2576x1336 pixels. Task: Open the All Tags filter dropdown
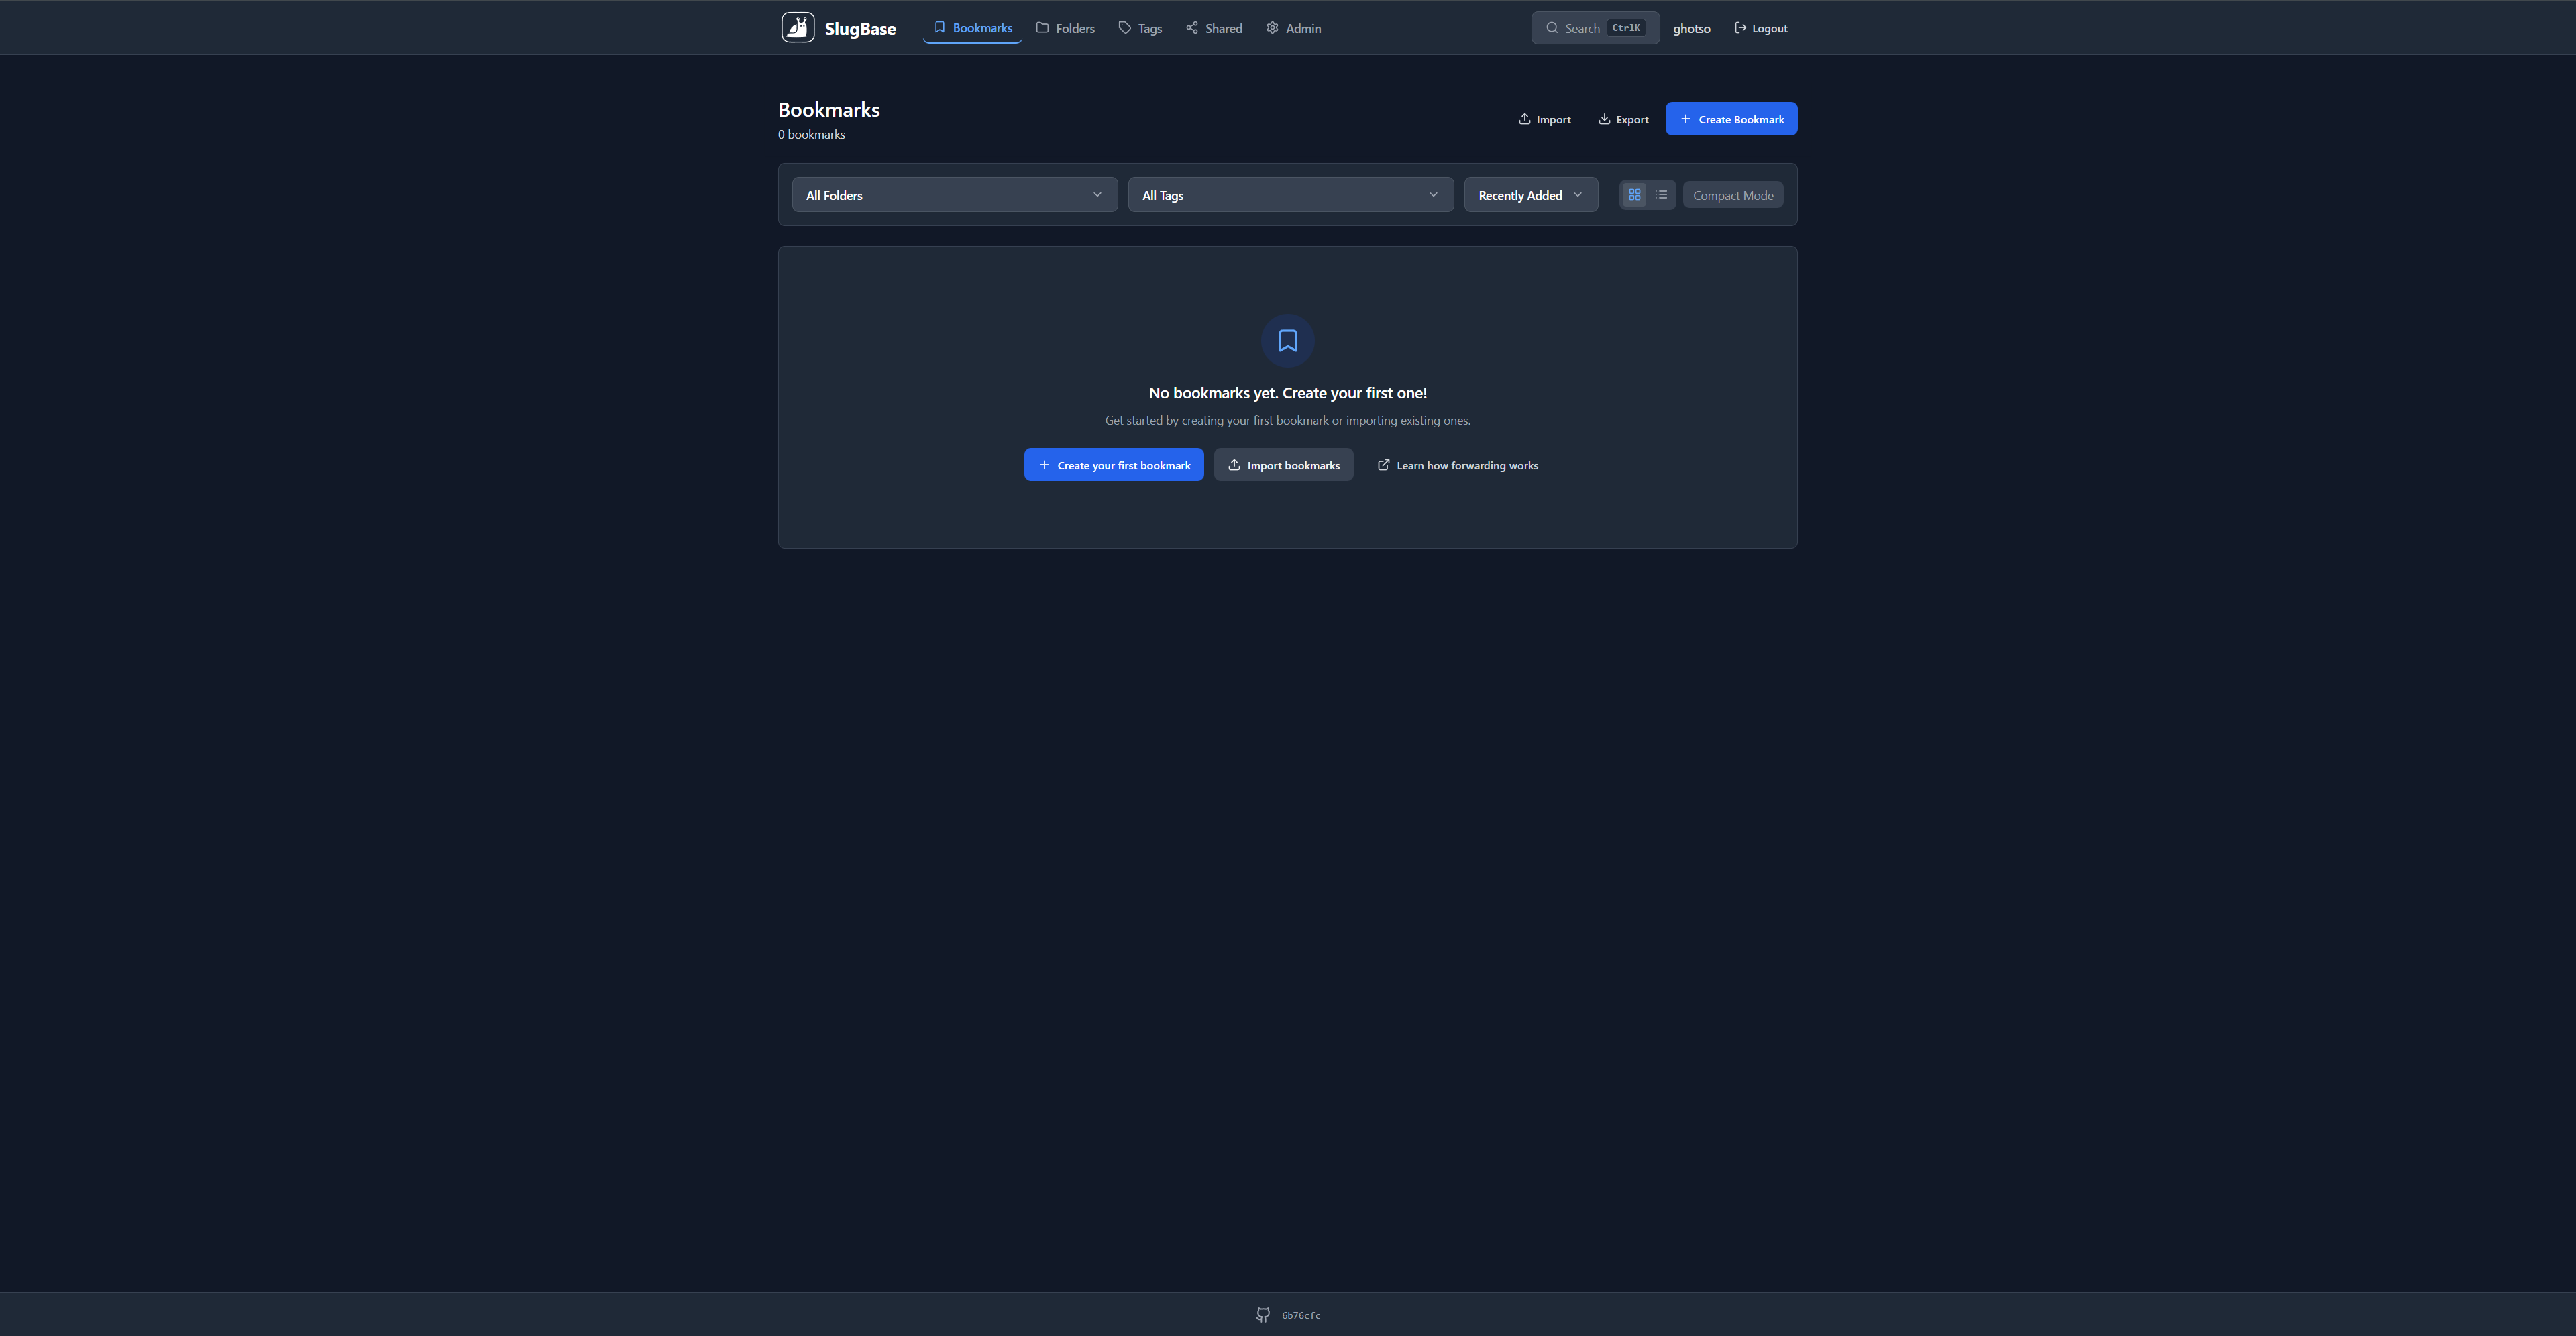click(x=1290, y=195)
